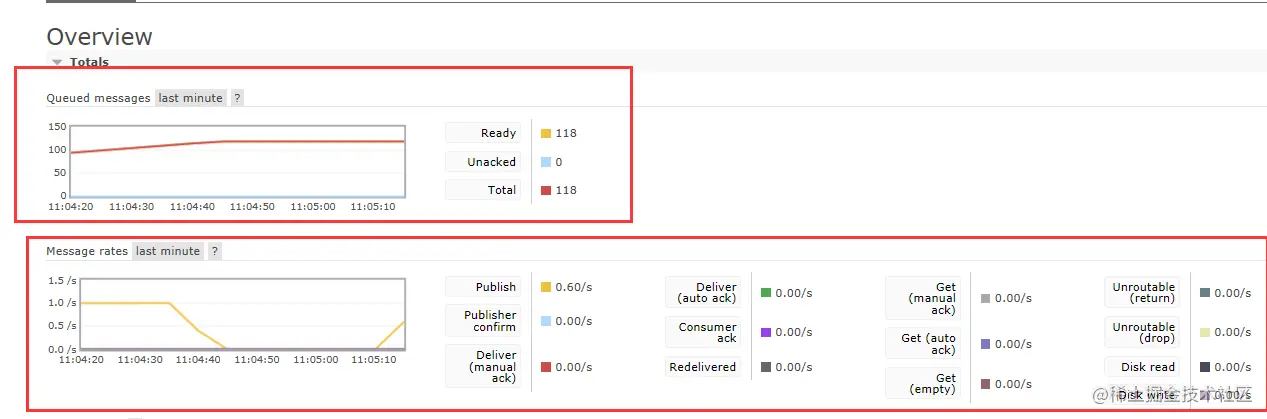Click the Redelivered label
The height and width of the screenshot is (419, 1267).
coord(703,367)
